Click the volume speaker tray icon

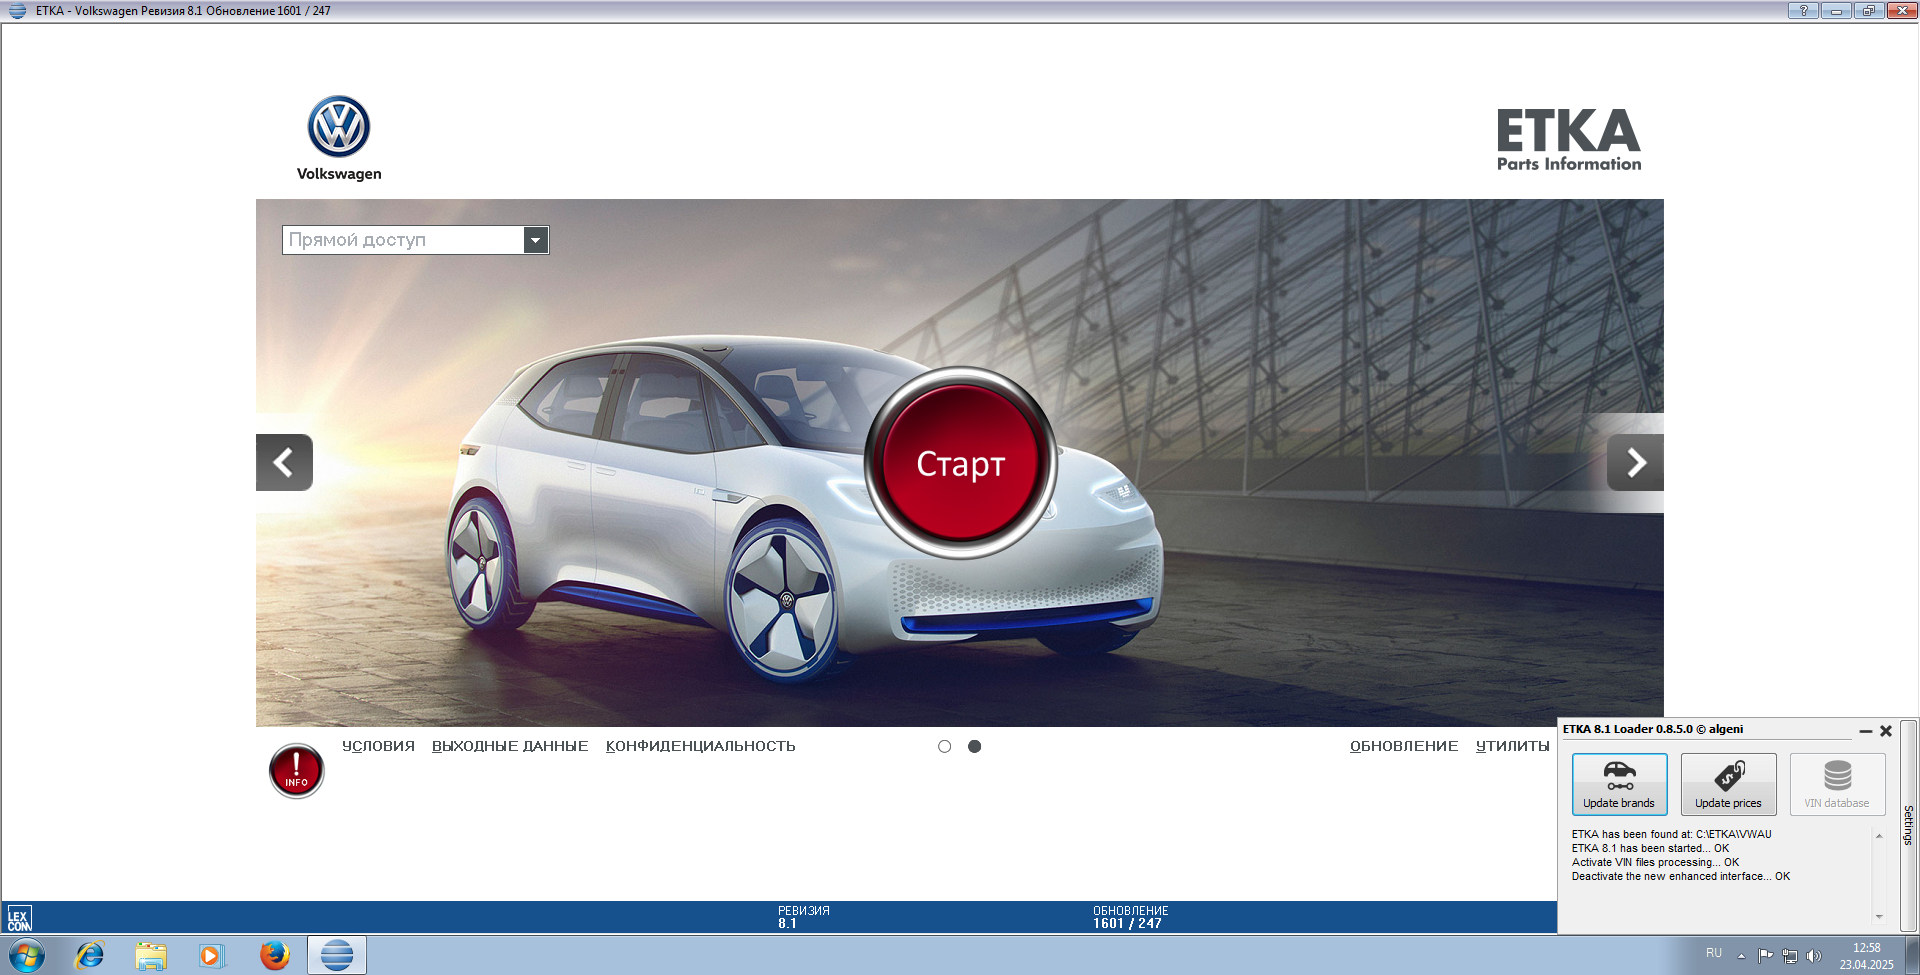tap(1814, 956)
